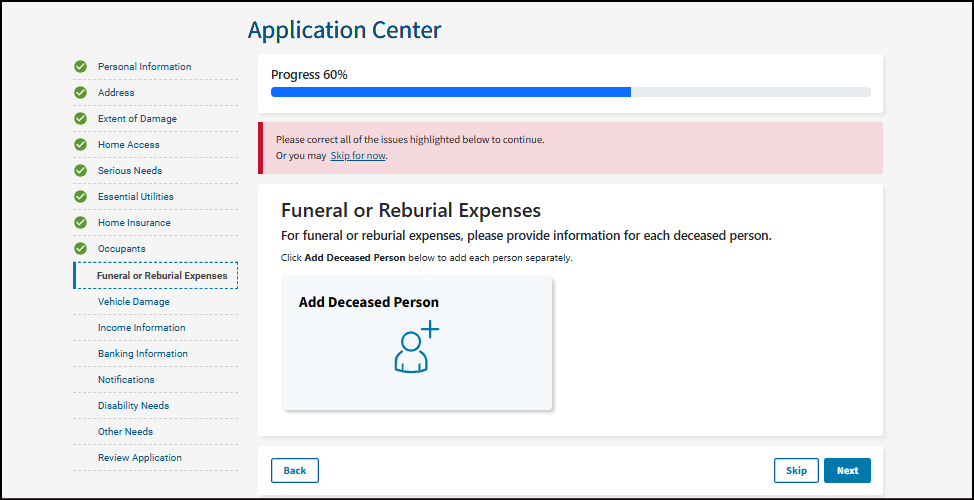Screen dimensions: 974x500
Task: Click green checkmark beside Address
Action: [x=81, y=93]
